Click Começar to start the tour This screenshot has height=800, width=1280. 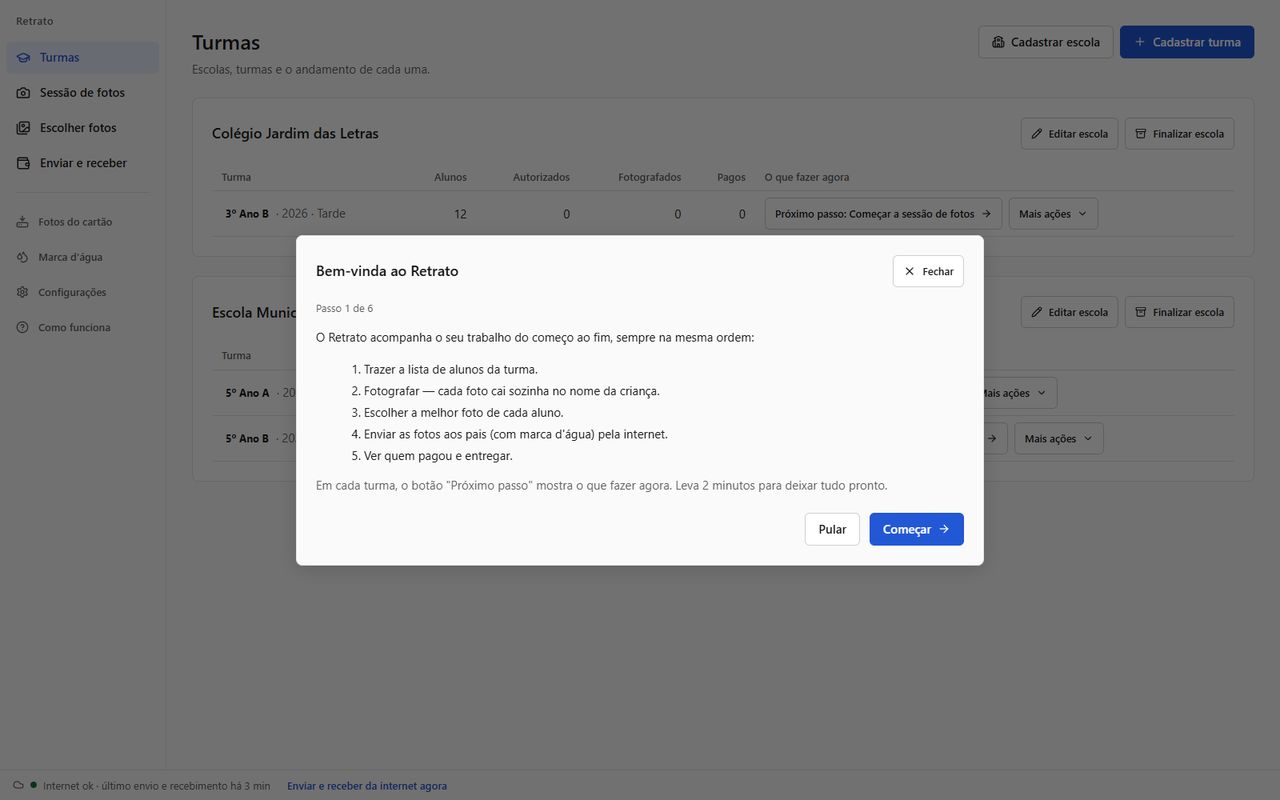coord(916,529)
